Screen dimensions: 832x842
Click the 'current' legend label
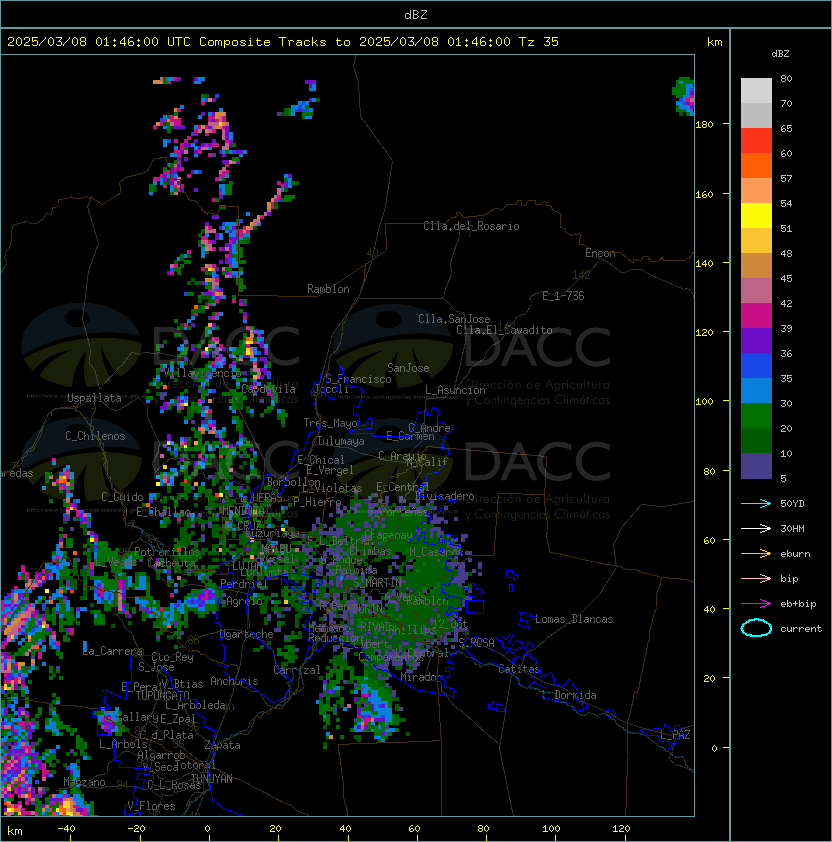(801, 629)
